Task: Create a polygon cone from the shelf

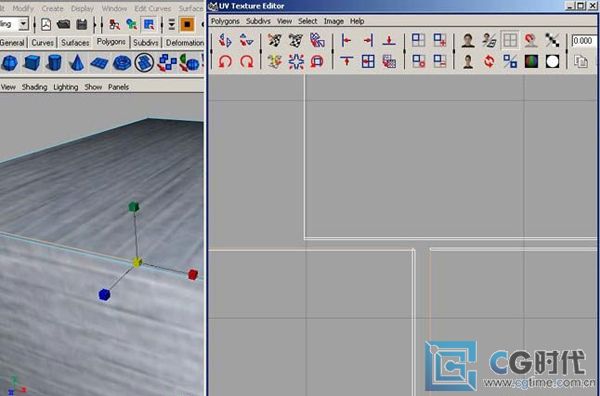Action: [x=77, y=63]
